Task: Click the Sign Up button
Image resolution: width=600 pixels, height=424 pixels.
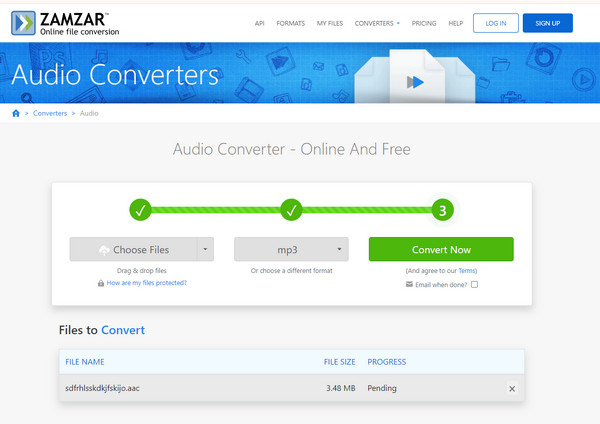Action: (x=548, y=23)
